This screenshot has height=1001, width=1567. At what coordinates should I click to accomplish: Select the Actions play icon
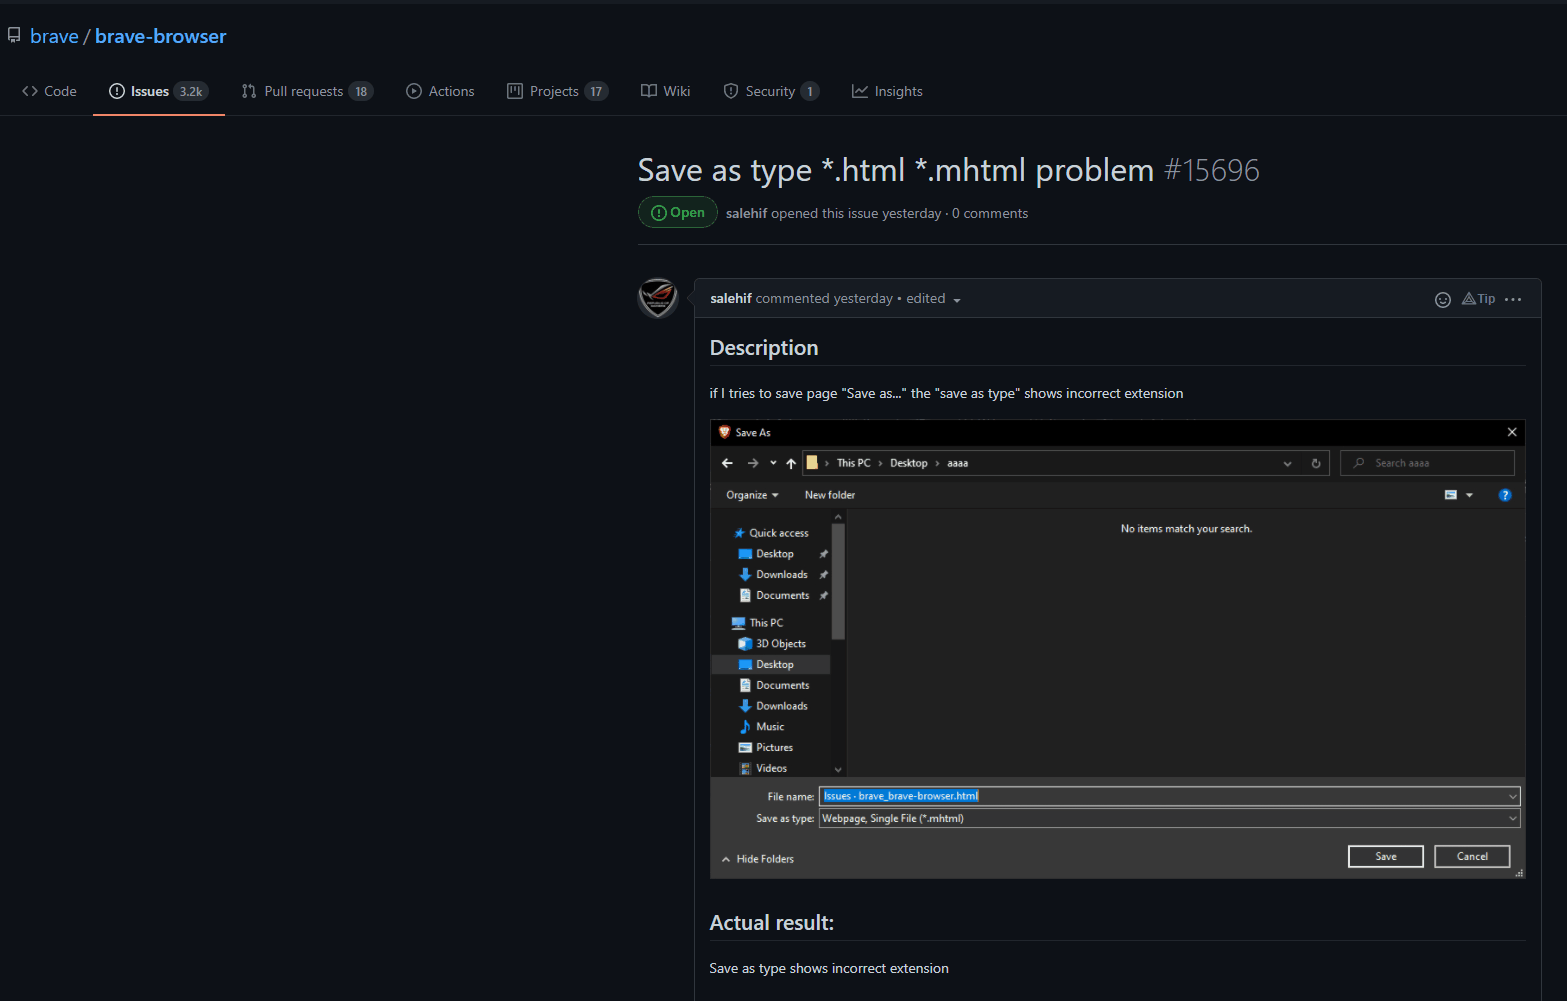(x=413, y=91)
